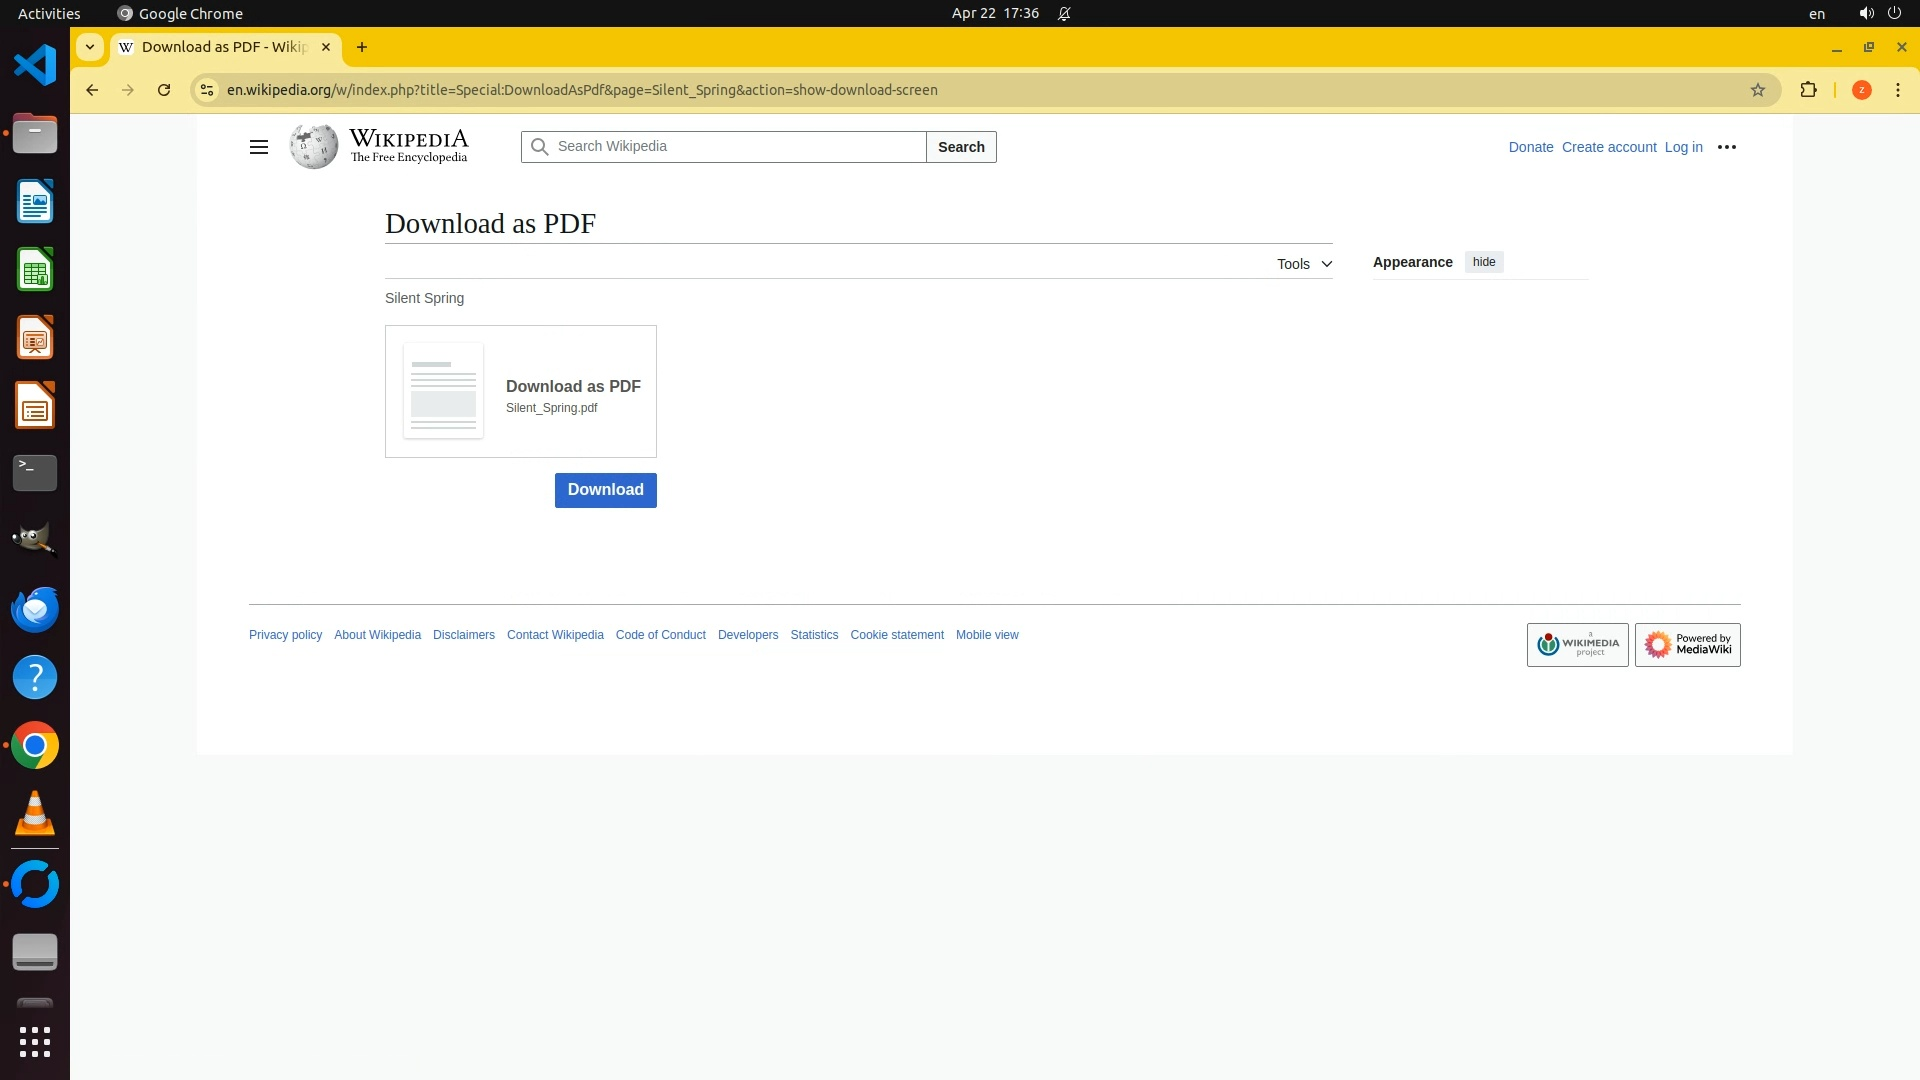The width and height of the screenshot is (1920, 1080).
Task: Focus the Search Wikipedia input field
Action: point(735,147)
